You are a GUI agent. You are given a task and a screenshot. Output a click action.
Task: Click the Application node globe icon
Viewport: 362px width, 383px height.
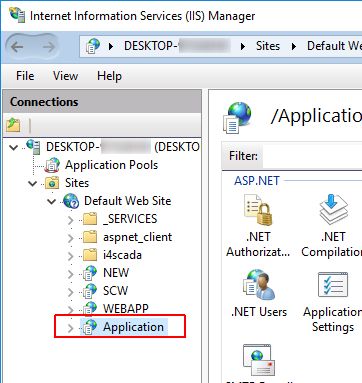click(x=90, y=327)
